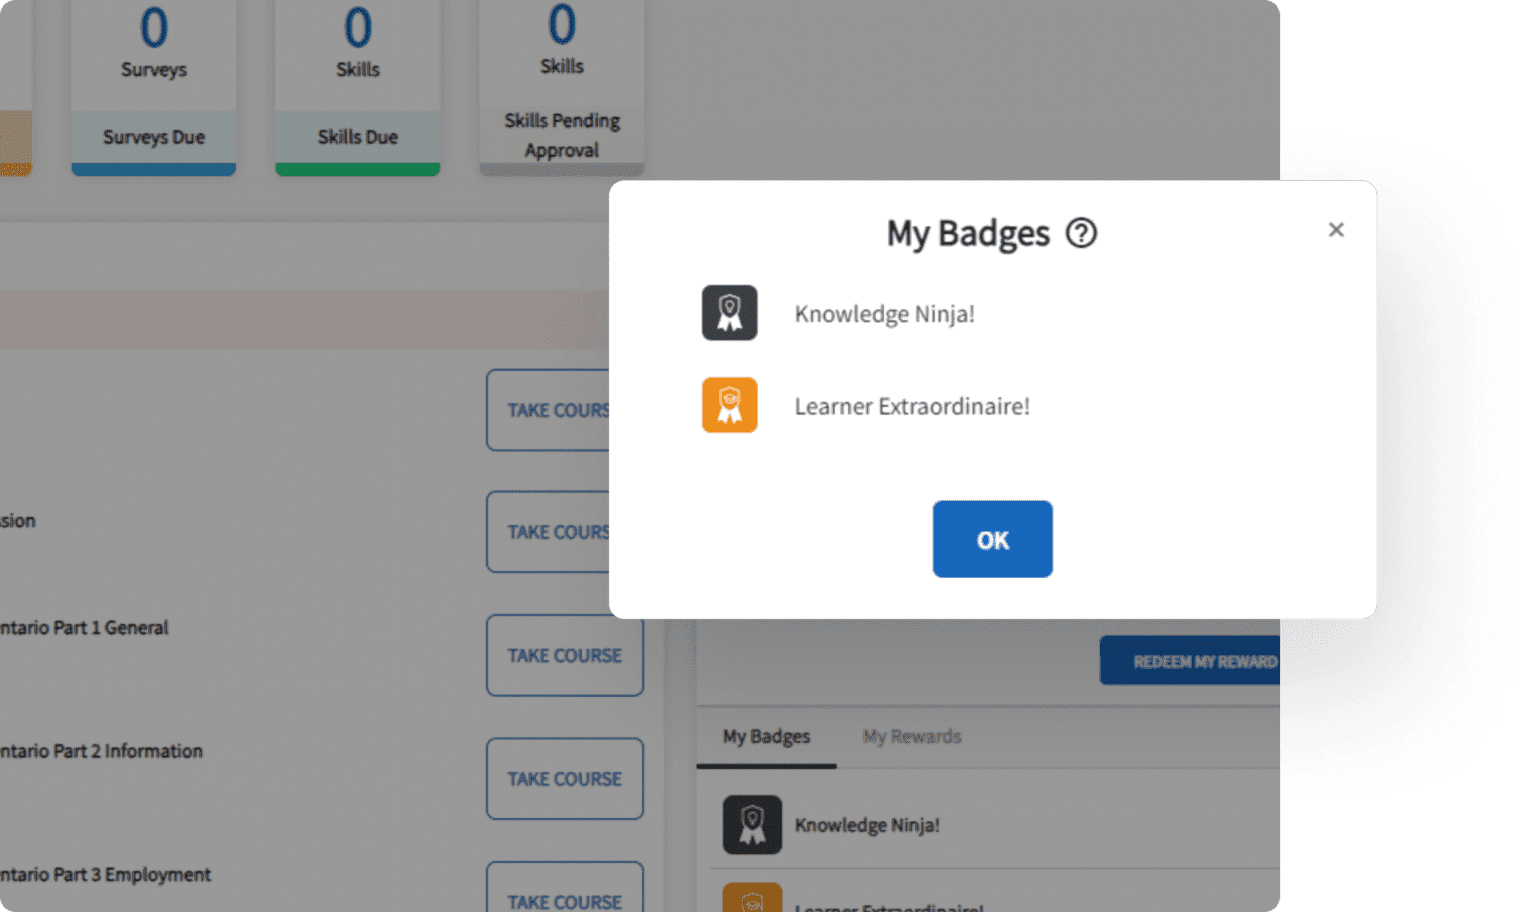Viewport: 1536px width, 912px height.
Task: Take the Ontario Part 2 Information course
Action: coord(564,779)
